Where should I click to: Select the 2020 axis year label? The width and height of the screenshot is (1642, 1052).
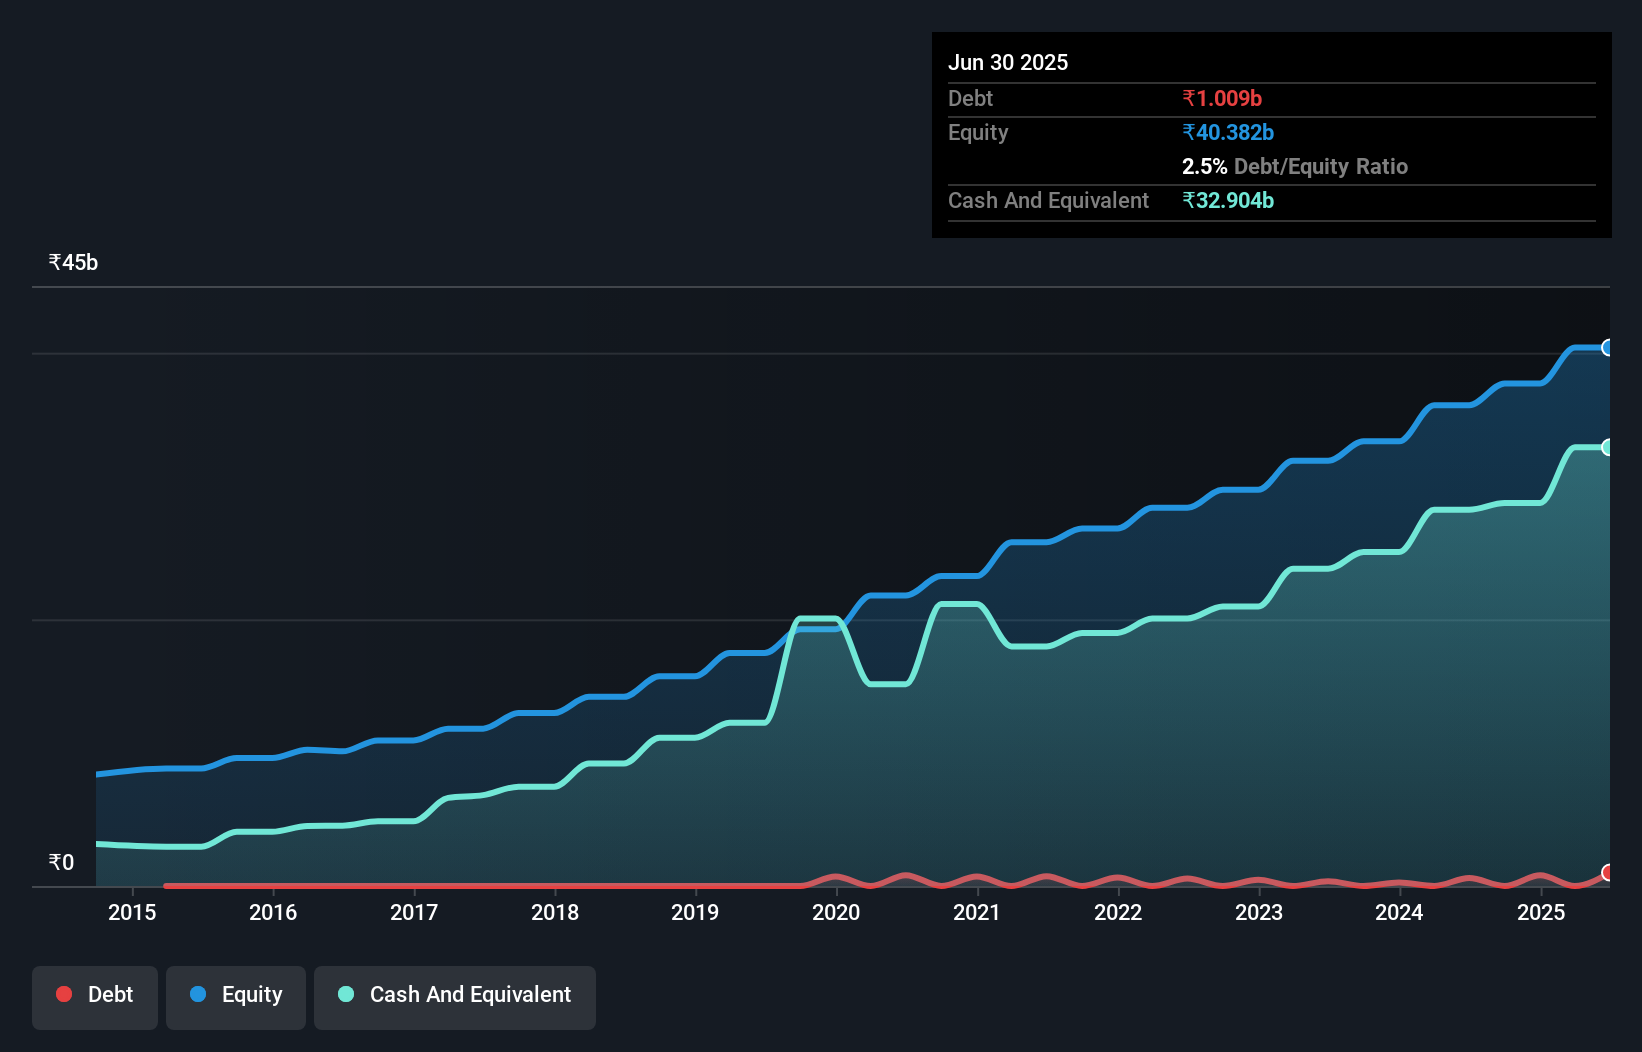pos(836,912)
